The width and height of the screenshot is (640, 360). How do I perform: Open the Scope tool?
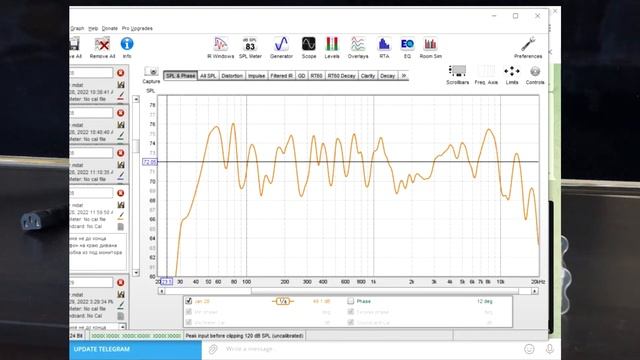point(309,47)
